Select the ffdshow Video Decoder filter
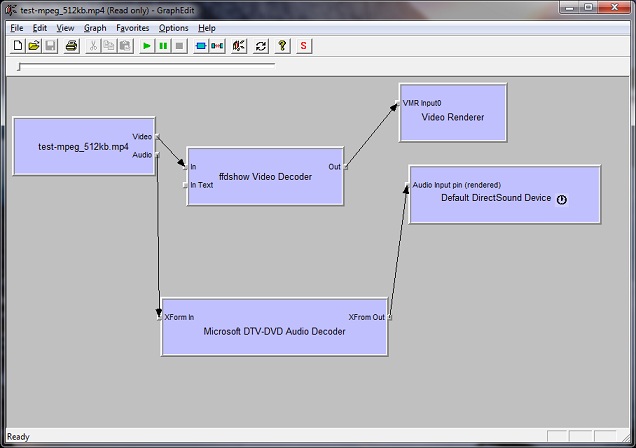 tap(265, 176)
